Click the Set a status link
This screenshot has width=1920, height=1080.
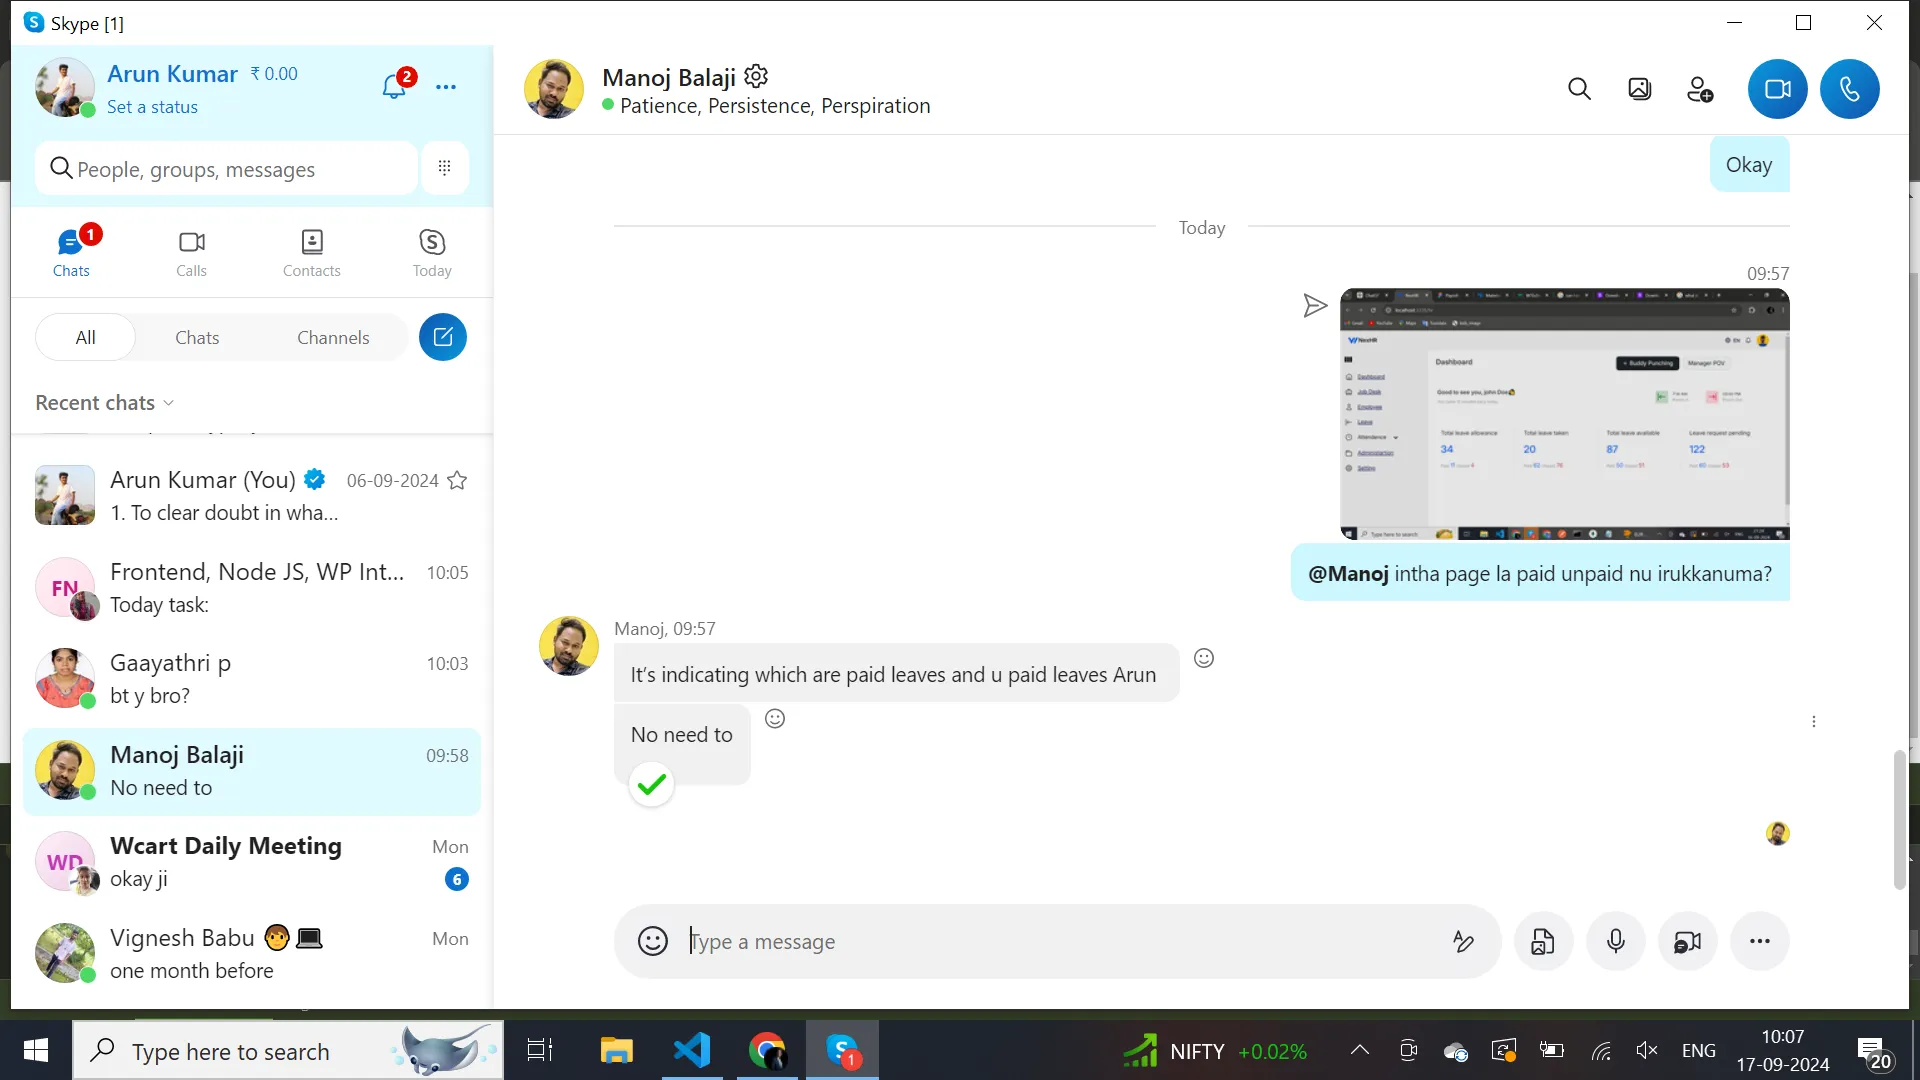152,107
